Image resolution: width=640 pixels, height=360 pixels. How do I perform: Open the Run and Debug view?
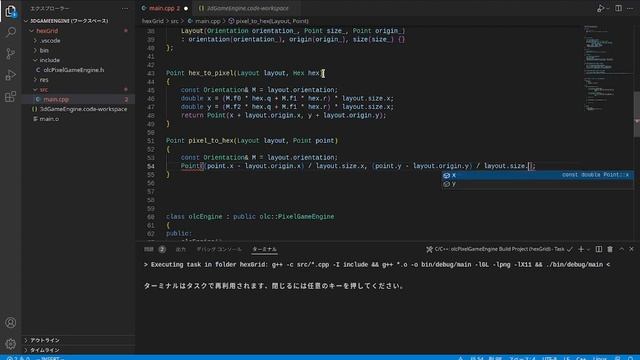[x=11, y=75]
